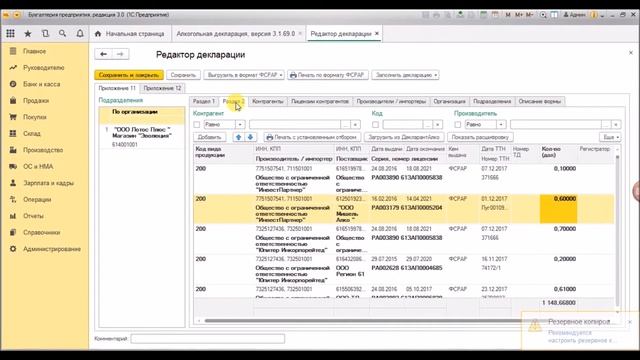Open Главное section in sidebar

coord(34,51)
